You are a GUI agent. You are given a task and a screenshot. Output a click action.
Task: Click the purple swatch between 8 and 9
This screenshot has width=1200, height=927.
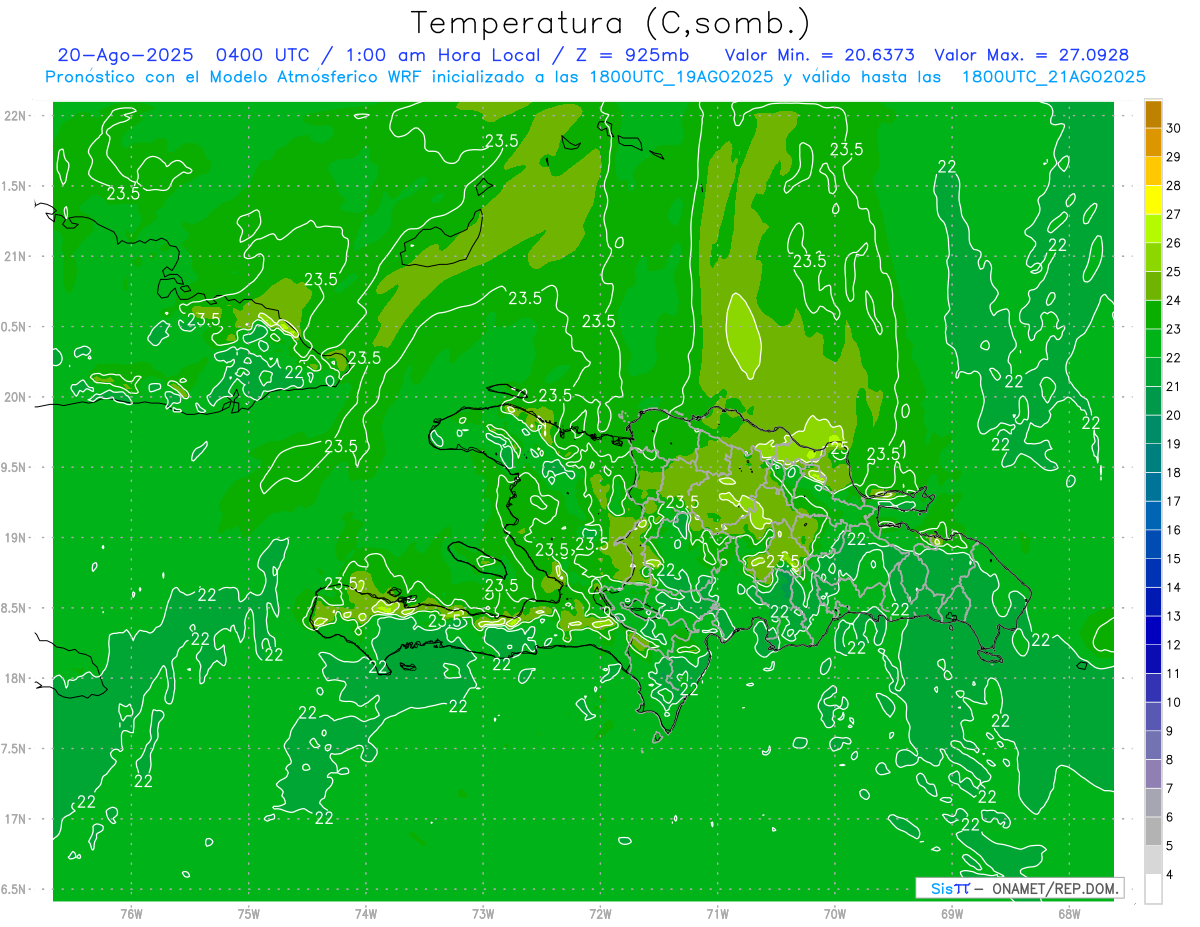coord(1153,746)
